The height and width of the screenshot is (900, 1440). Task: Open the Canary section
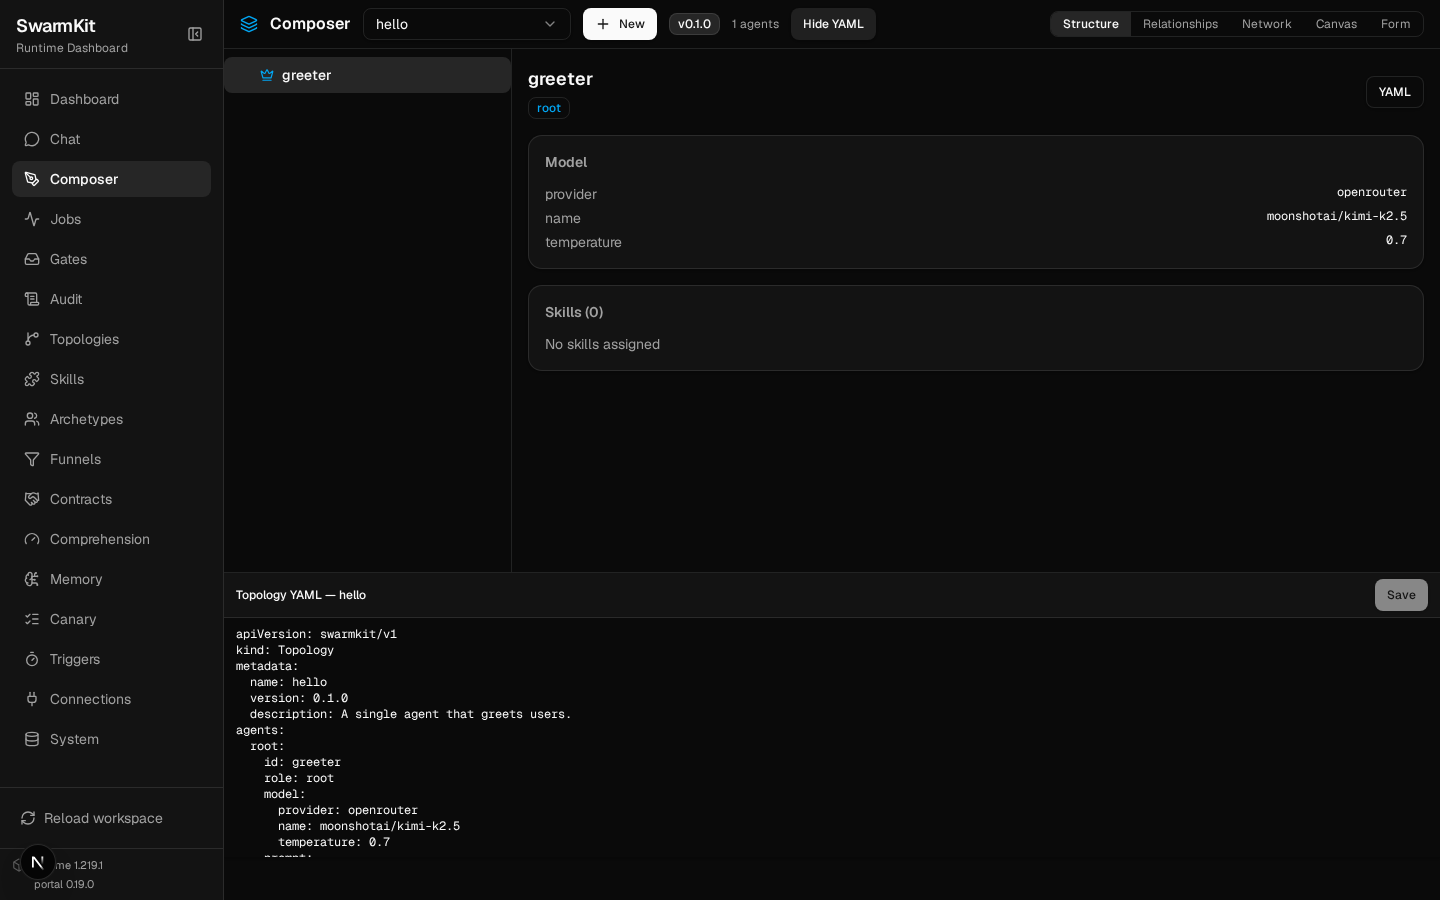pos(111,619)
